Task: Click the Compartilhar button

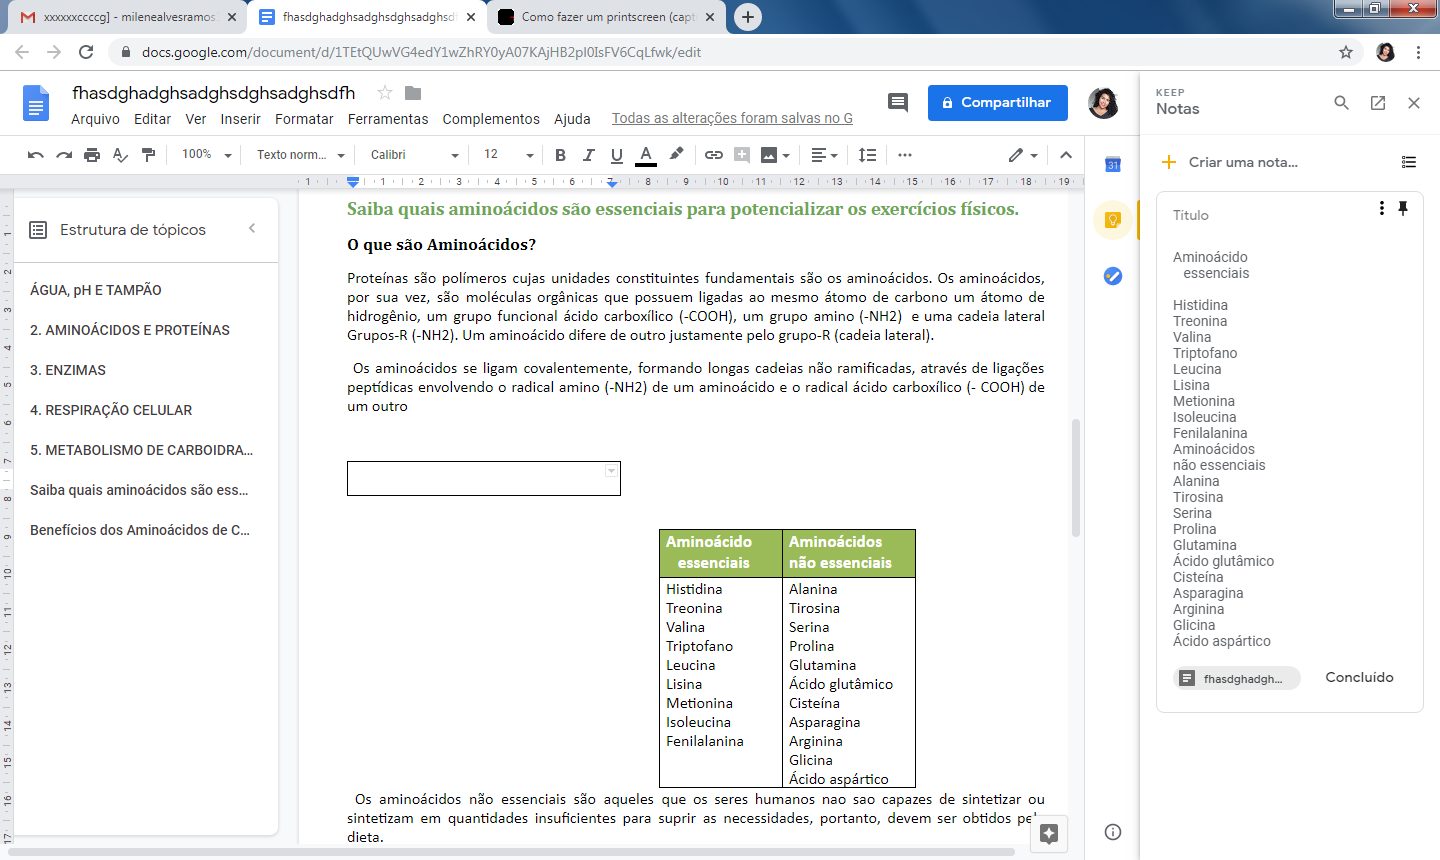Action: click(997, 103)
